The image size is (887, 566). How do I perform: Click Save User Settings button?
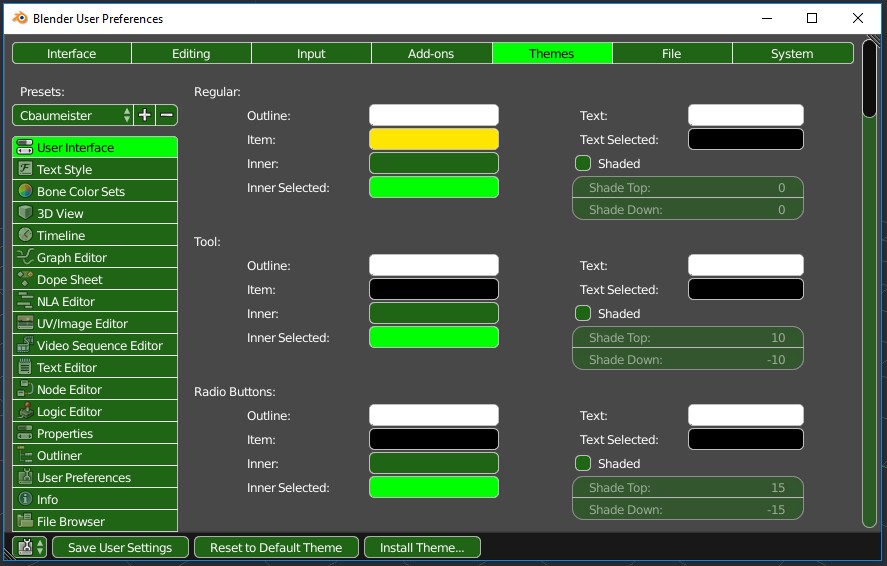pyautogui.click(x=120, y=547)
